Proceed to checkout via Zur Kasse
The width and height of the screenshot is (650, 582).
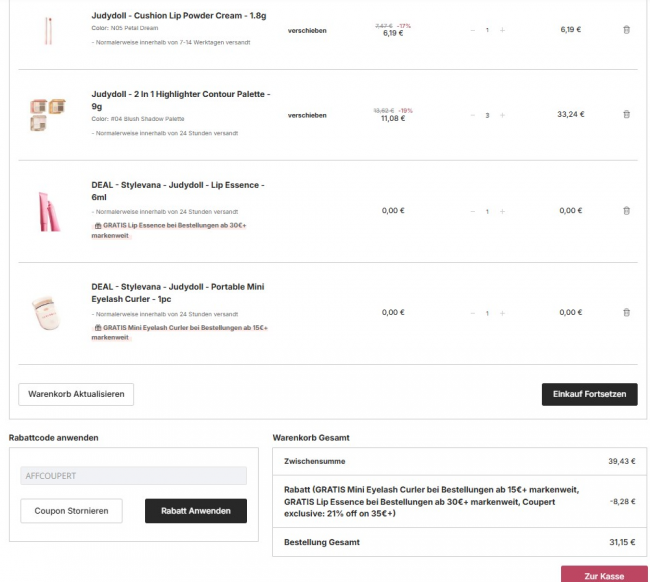pyautogui.click(x=604, y=575)
